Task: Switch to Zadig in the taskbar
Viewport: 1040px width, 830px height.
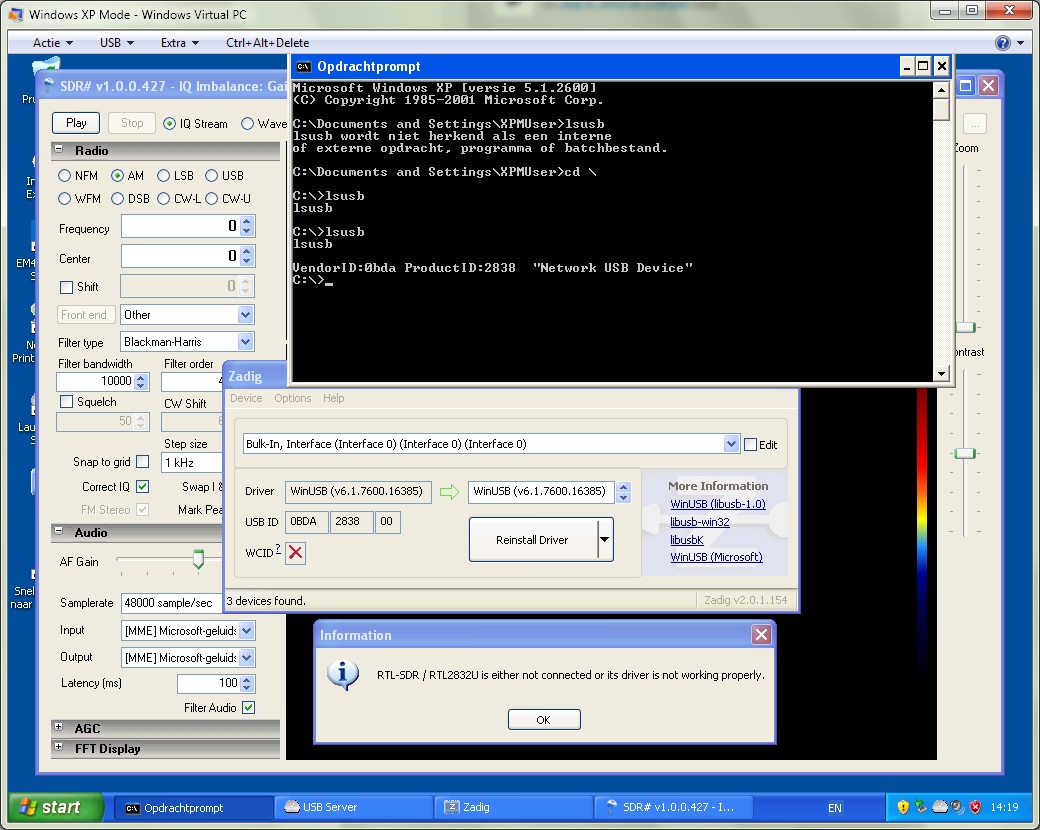Action: point(514,807)
